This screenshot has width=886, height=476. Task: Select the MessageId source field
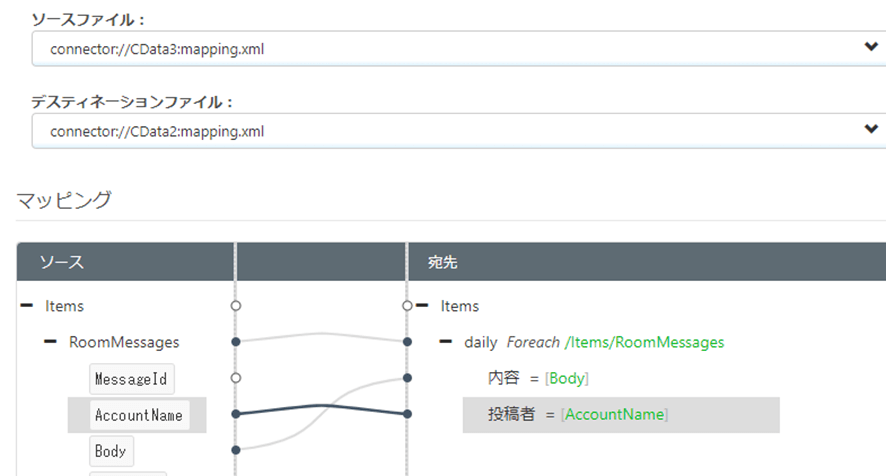coord(132,379)
